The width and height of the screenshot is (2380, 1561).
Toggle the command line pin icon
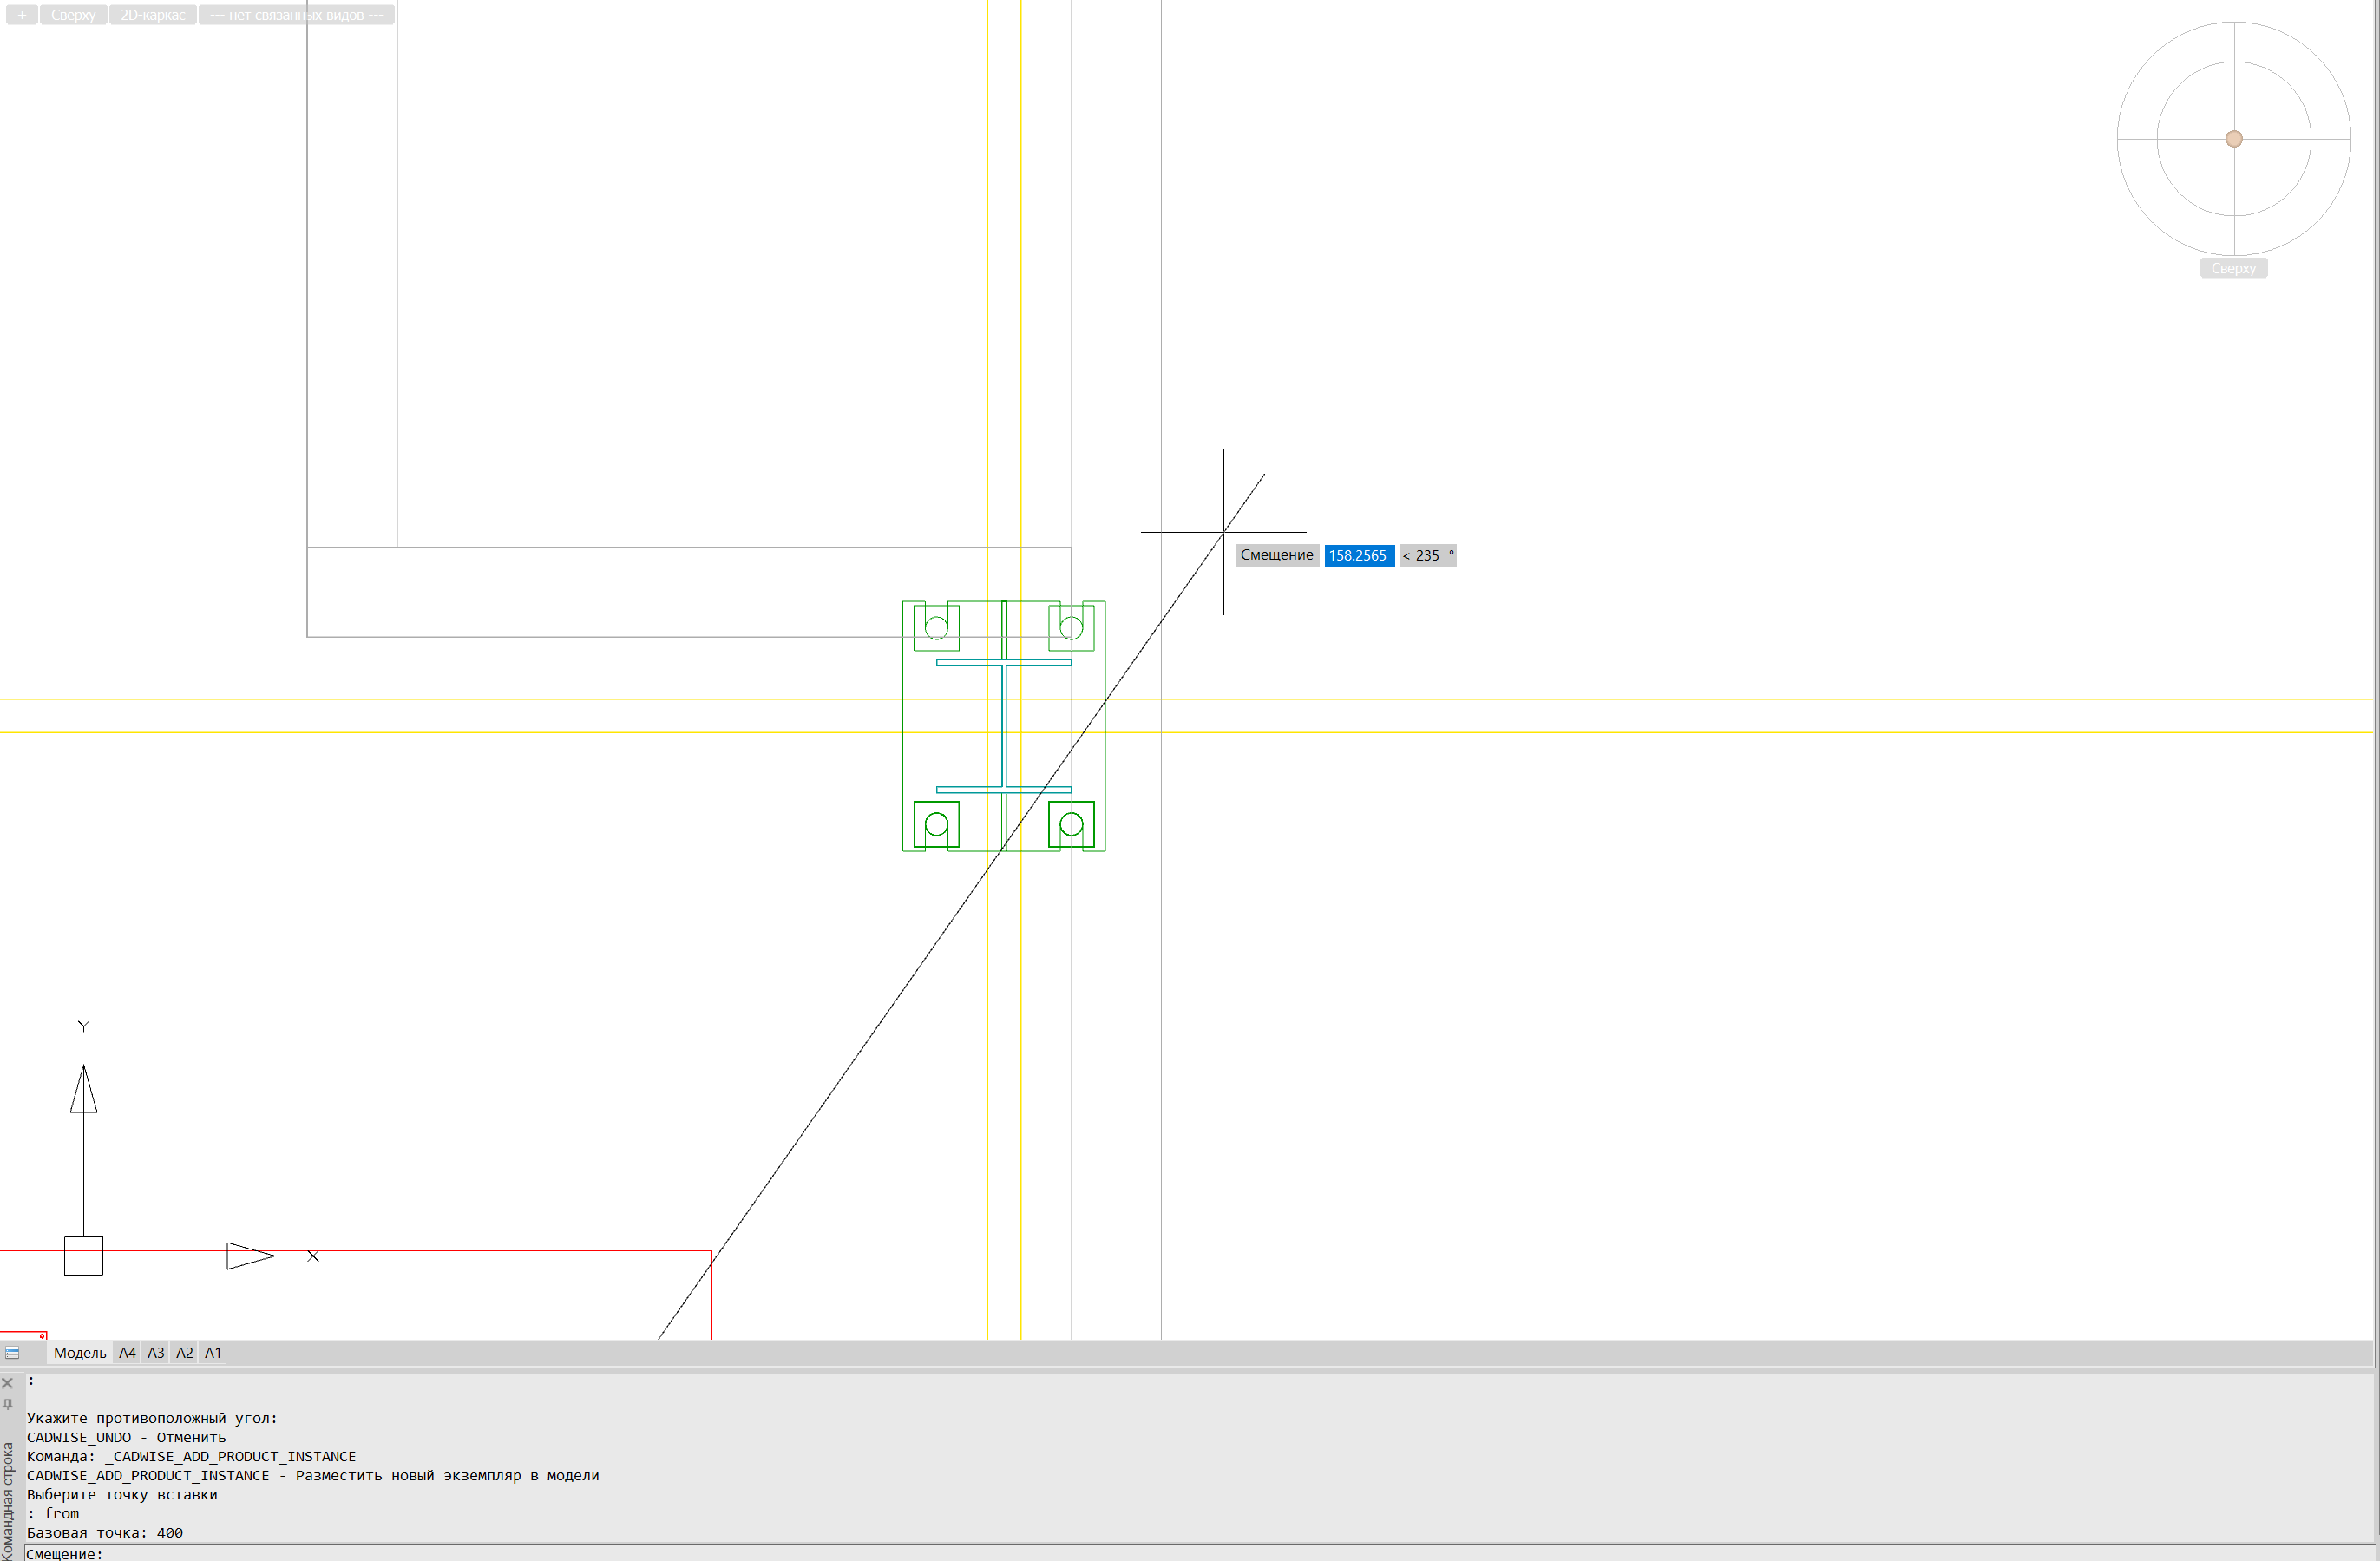click(8, 1404)
